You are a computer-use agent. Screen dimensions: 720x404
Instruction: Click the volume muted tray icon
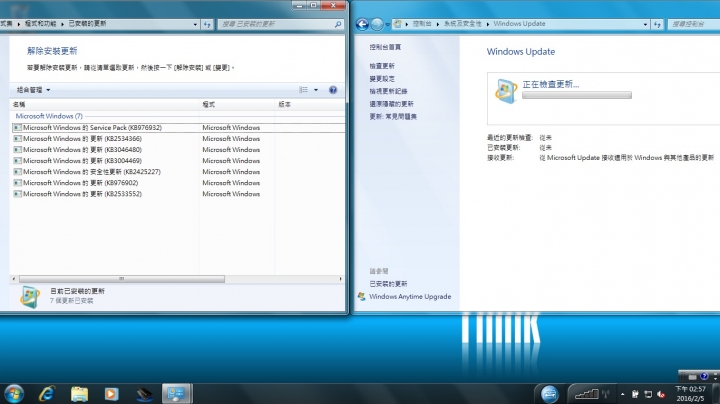(661, 394)
